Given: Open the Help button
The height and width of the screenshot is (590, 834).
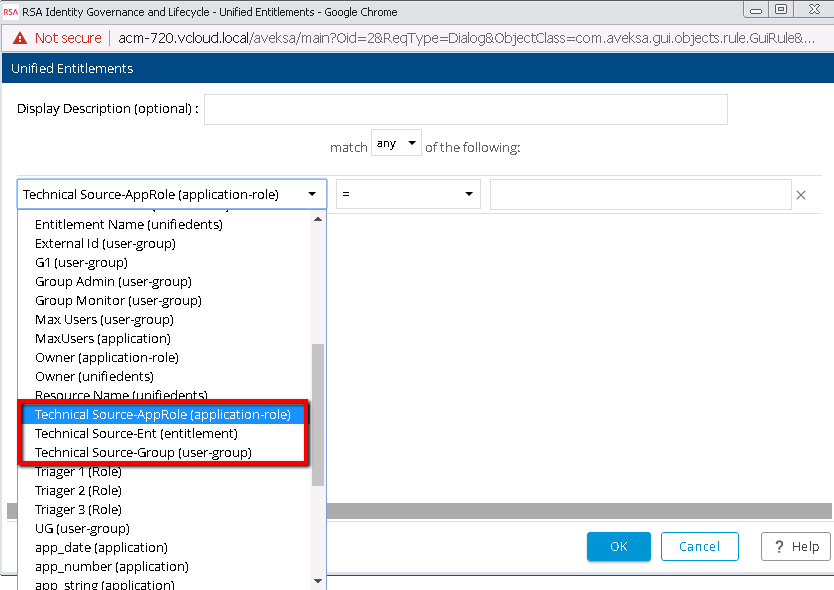Looking at the screenshot, I should pyautogui.click(x=795, y=546).
